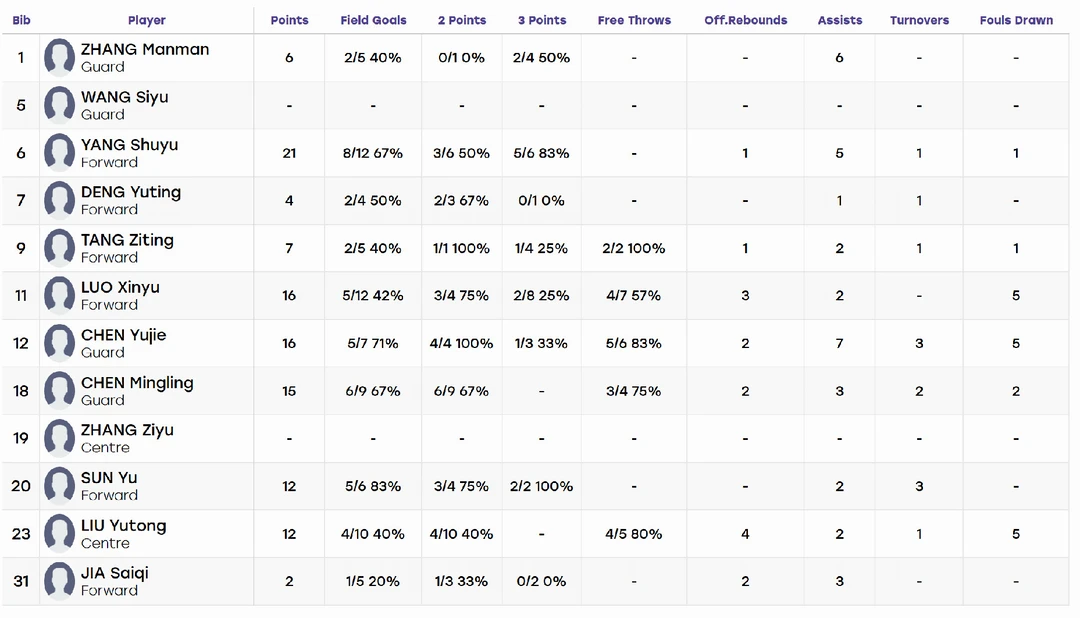
Task: Sort by Assists column header
Action: pyautogui.click(x=840, y=20)
